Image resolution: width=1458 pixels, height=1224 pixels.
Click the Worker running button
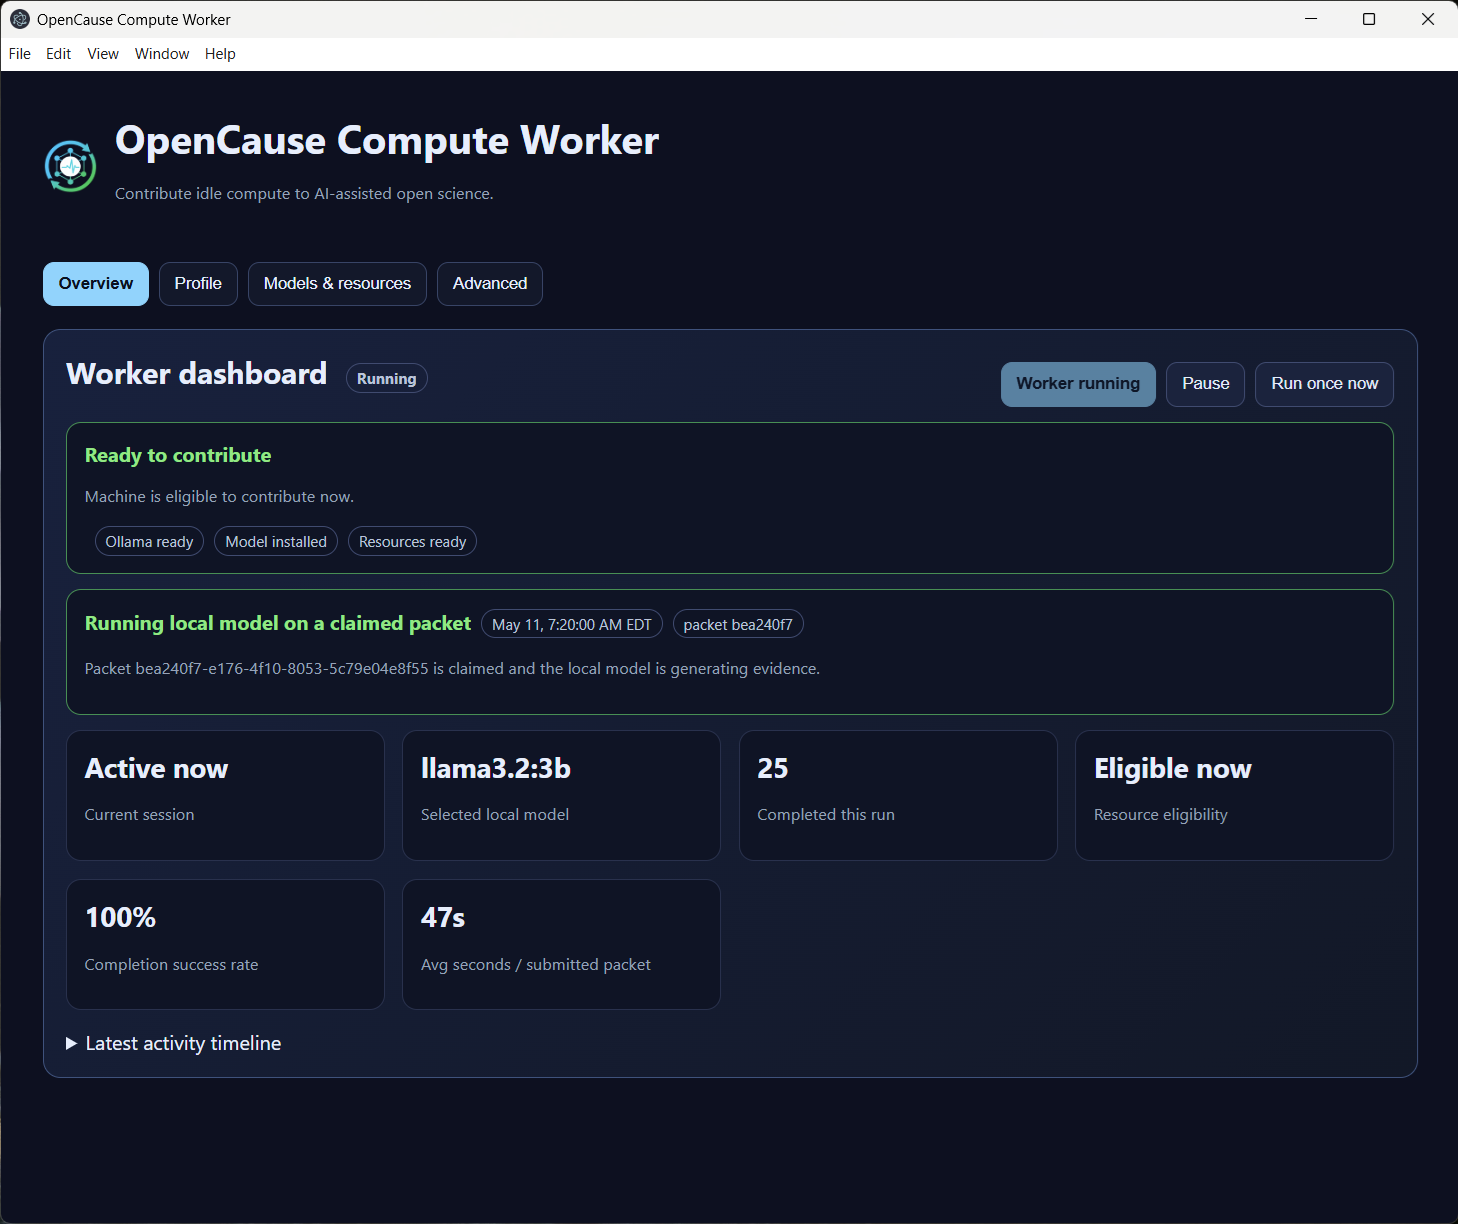point(1078,384)
